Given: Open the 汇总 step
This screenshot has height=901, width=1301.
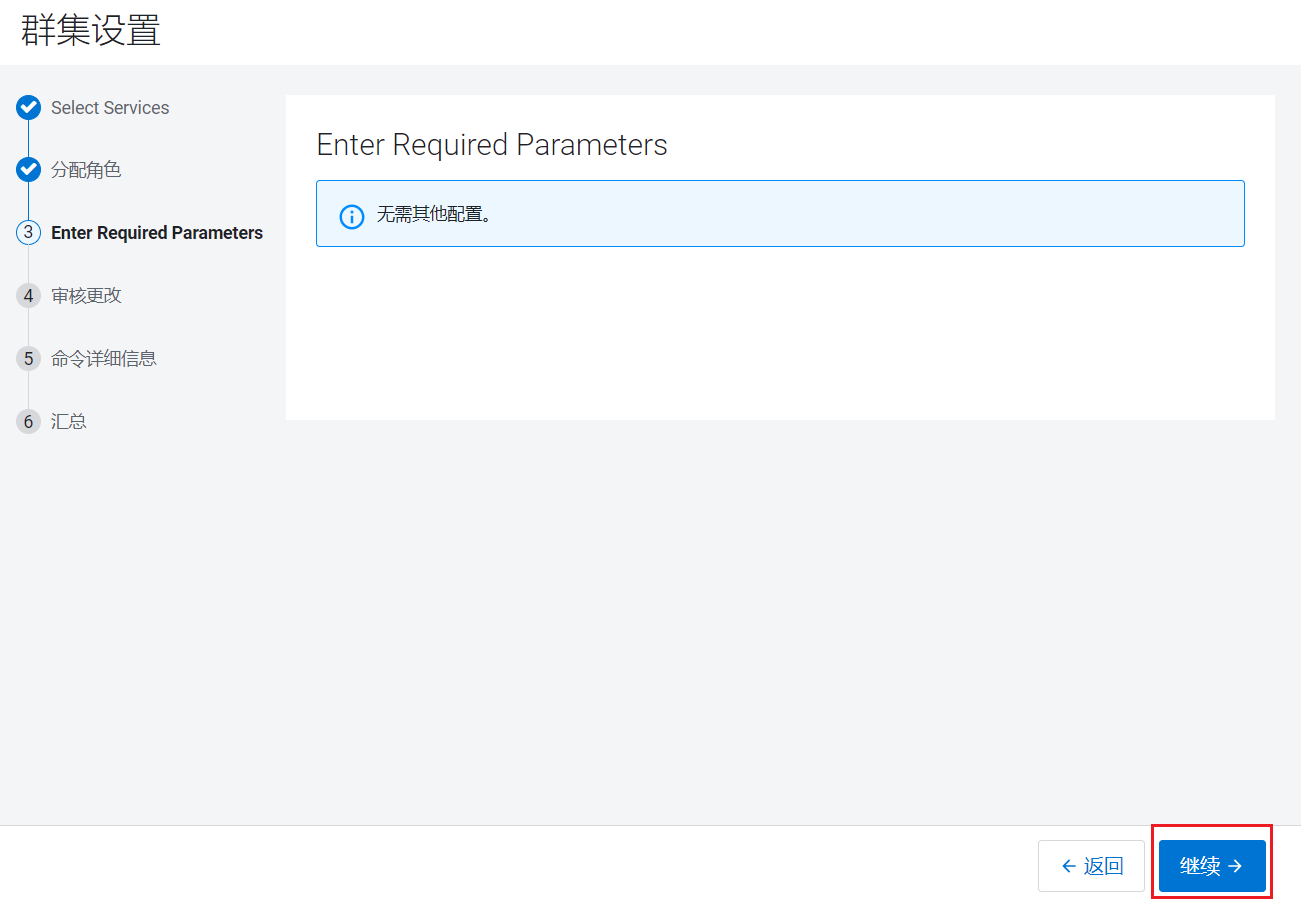Looking at the screenshot, I should click(x=69, y=421).
